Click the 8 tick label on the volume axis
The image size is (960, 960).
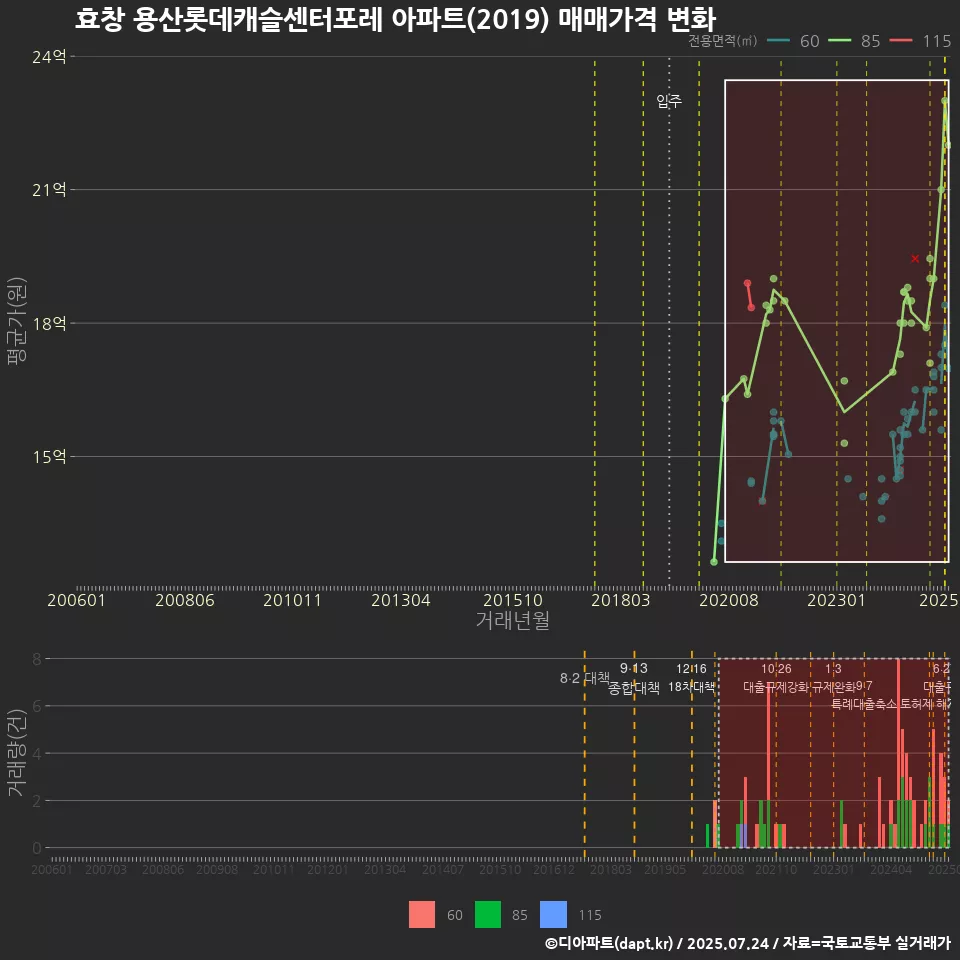(37, 659)
